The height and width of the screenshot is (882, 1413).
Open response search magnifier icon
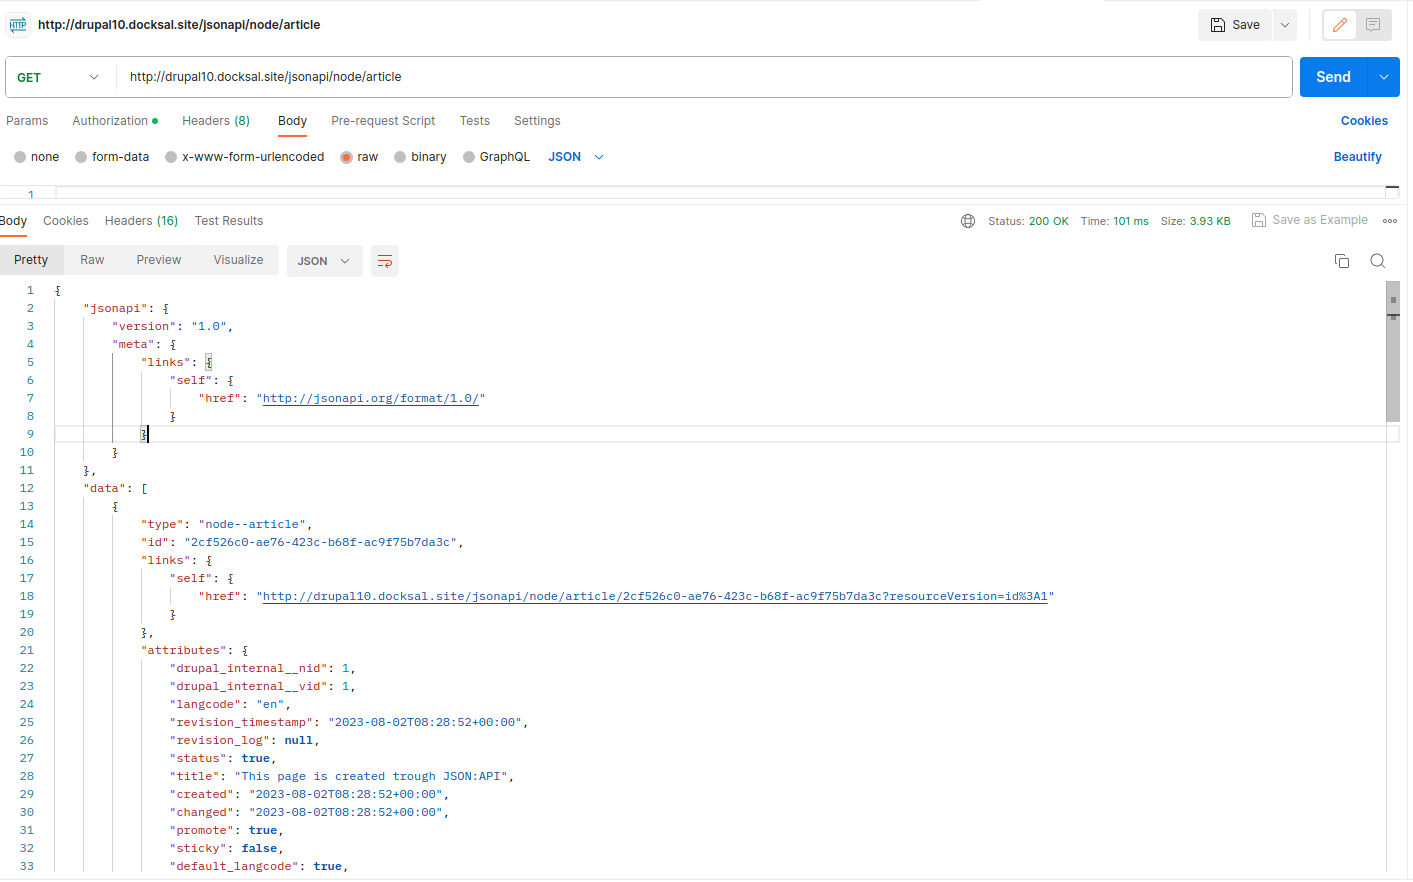tap(1377, 261)
